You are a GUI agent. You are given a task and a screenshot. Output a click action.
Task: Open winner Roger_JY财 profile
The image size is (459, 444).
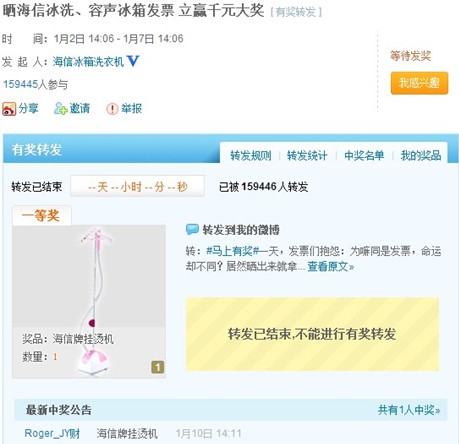(x=52, y=433)
